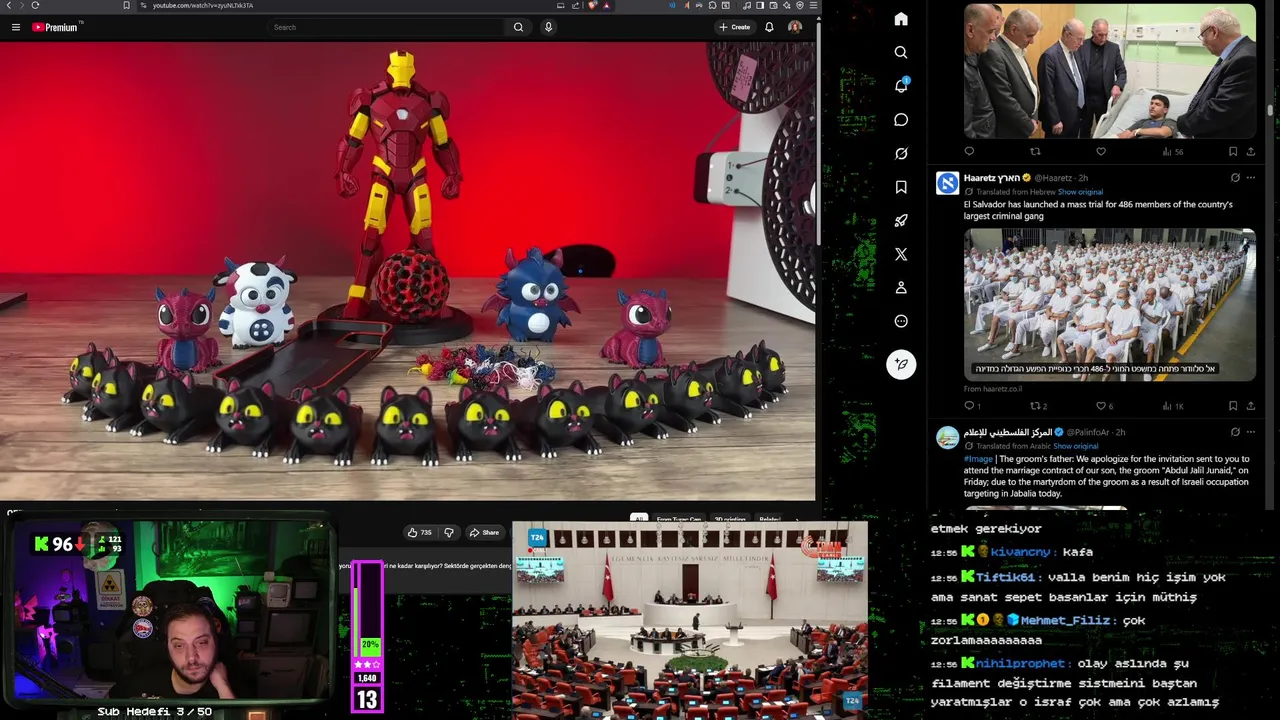Screen dimensions: 1280x720
Task: Open X Notifications bell in sidebar
Action: (901, 86)
